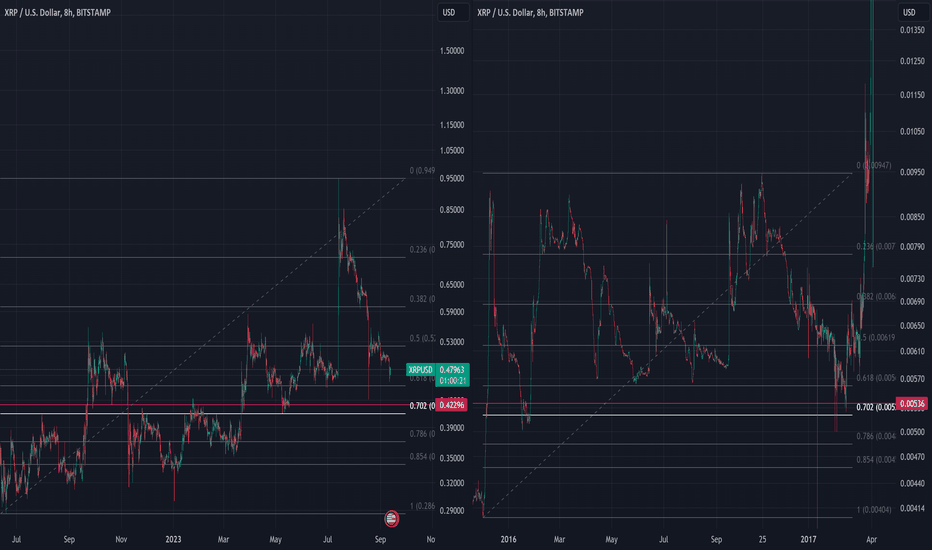Click the 0.00570 price scale label
932x550 pixels.
pyautogui.click(x=912, y=379)
